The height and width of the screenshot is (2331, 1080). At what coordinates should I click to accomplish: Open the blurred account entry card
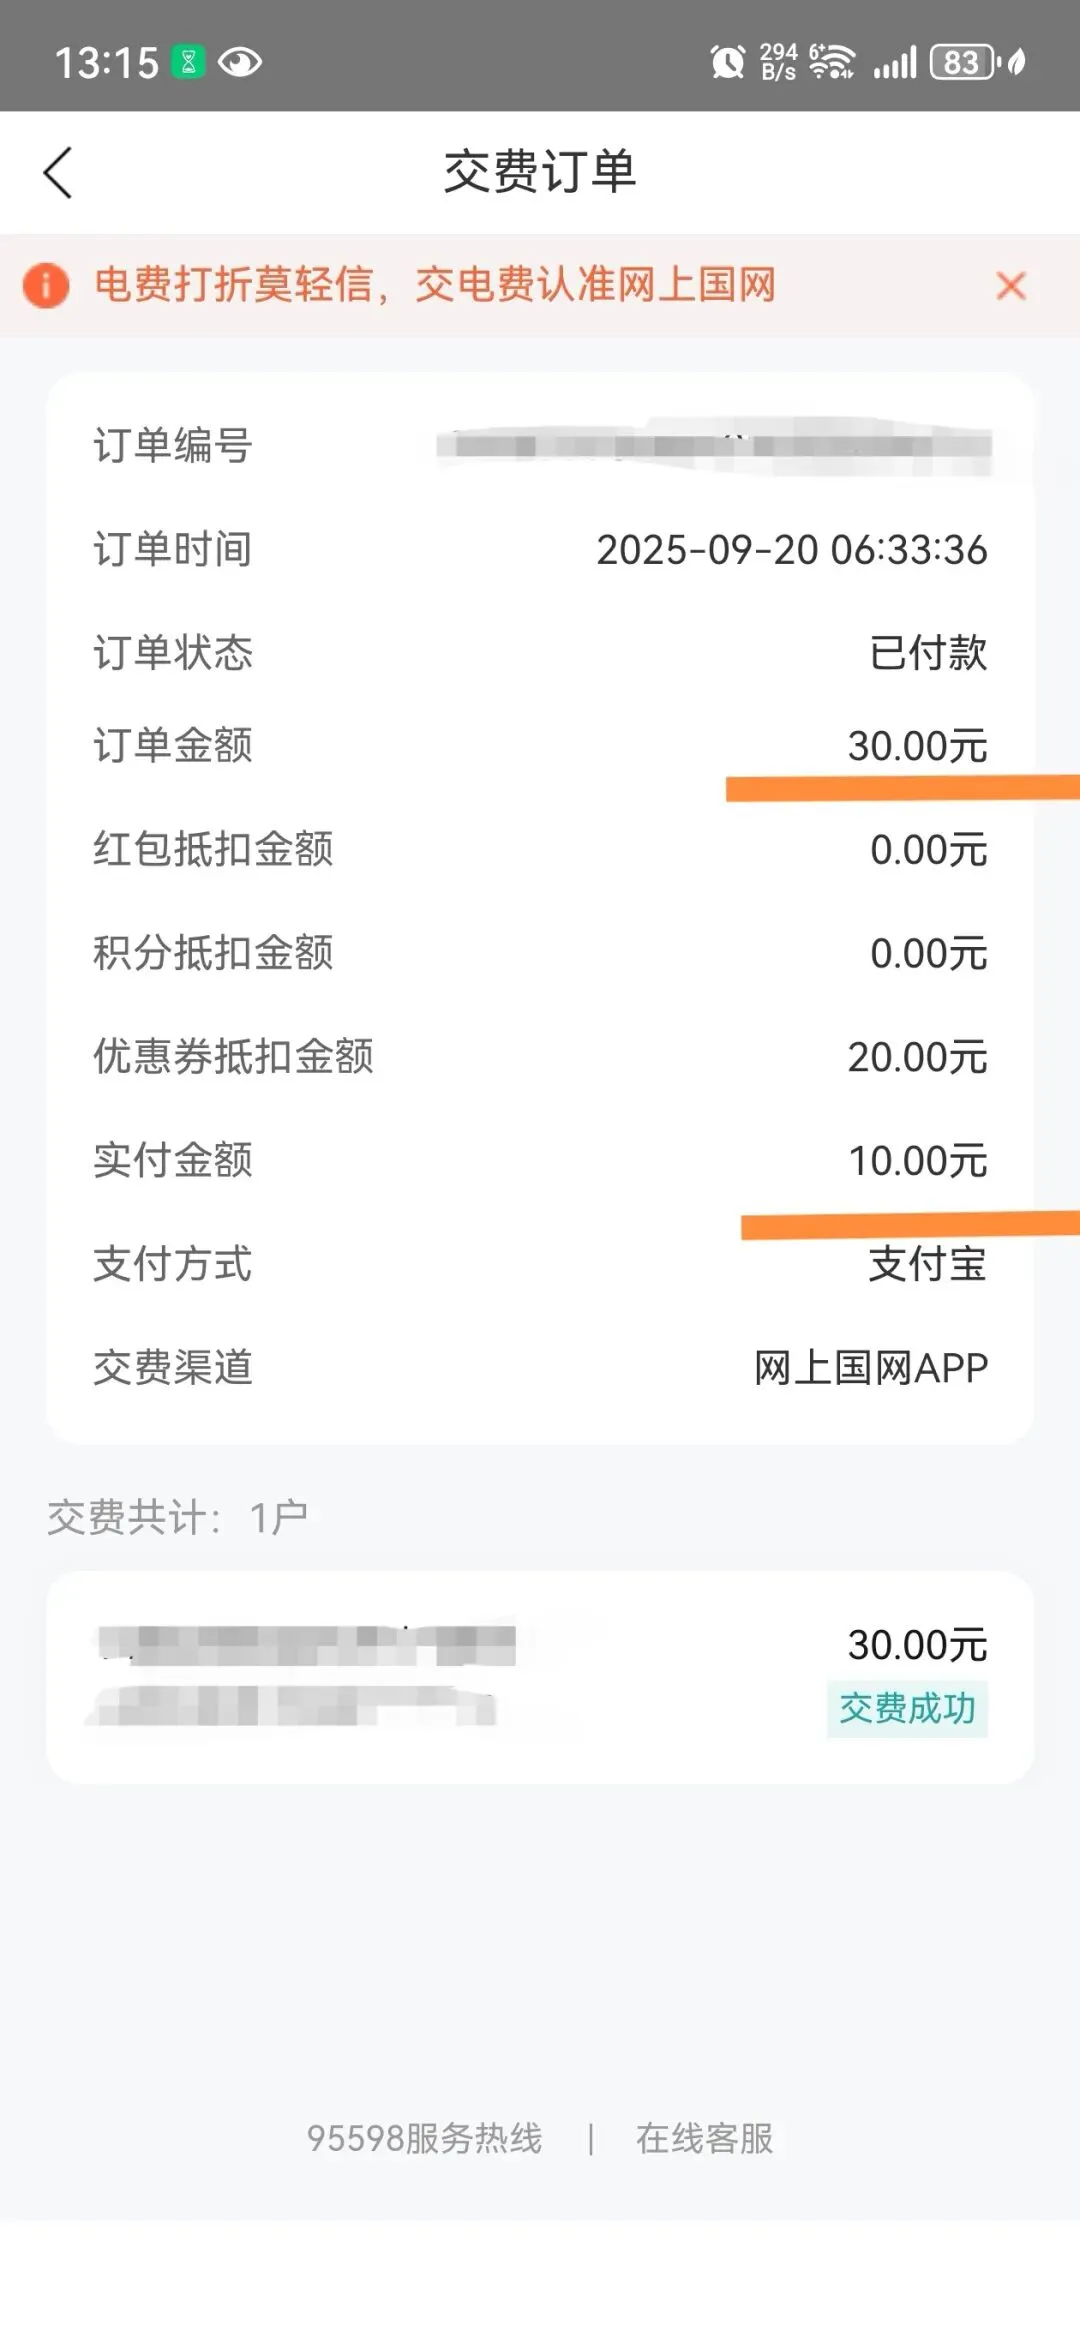540,1677
